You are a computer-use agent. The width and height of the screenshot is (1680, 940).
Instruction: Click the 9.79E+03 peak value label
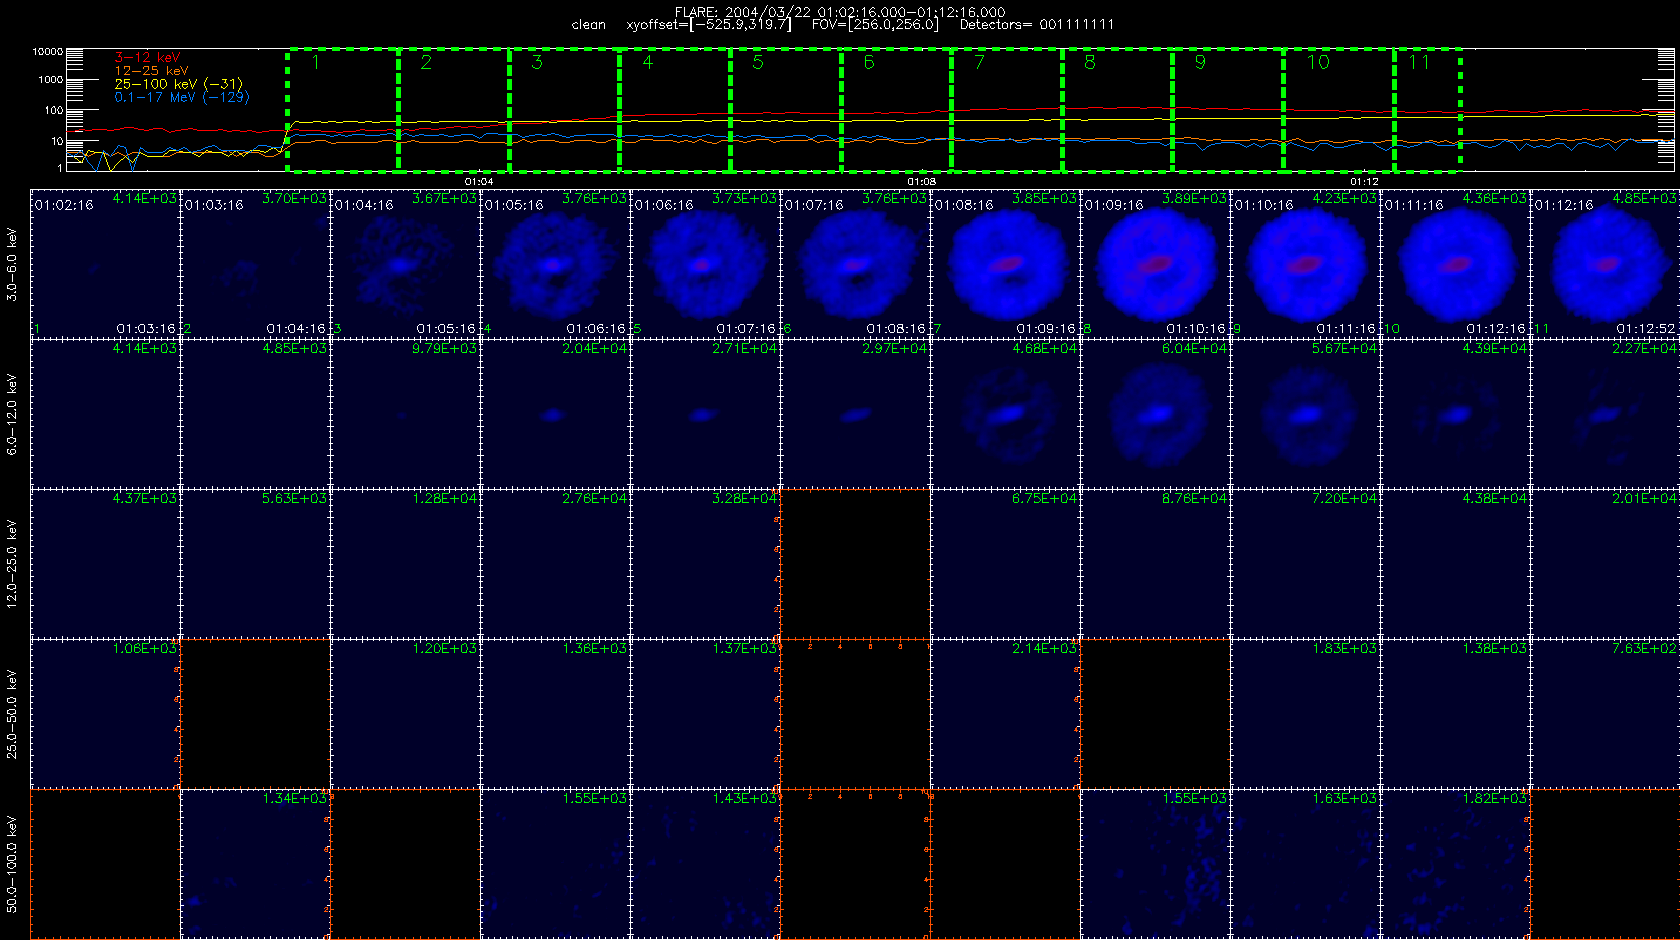[445, 348]
